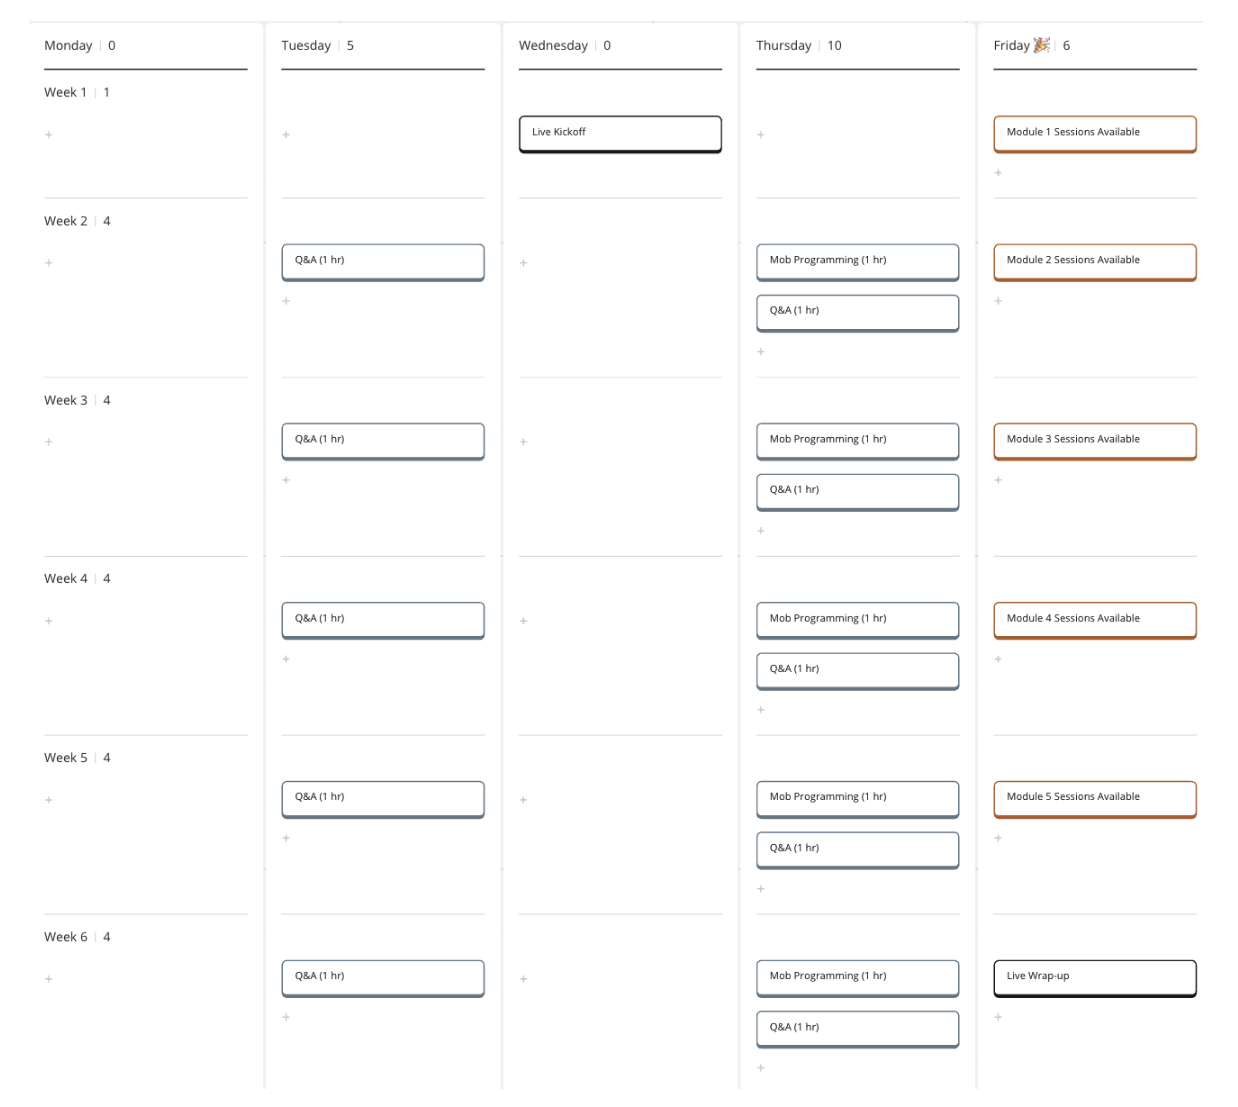Select the Wednesday column header

553,45
